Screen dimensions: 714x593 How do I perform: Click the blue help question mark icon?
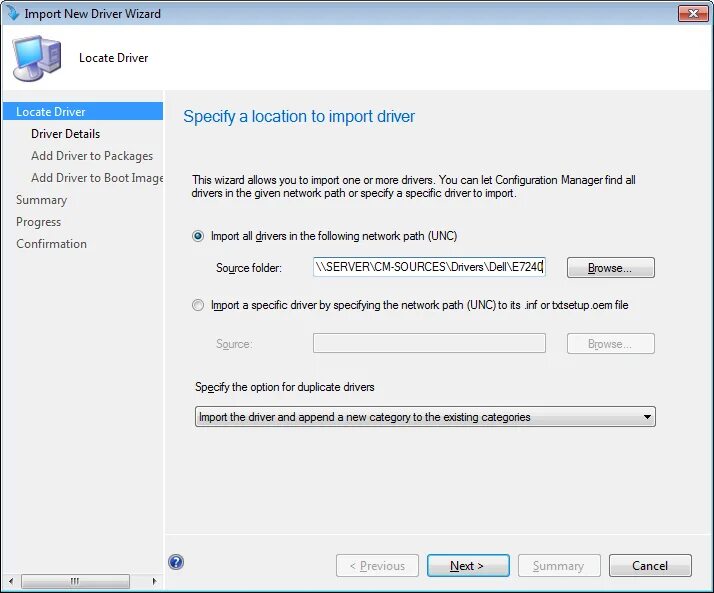tap(176, 562)
